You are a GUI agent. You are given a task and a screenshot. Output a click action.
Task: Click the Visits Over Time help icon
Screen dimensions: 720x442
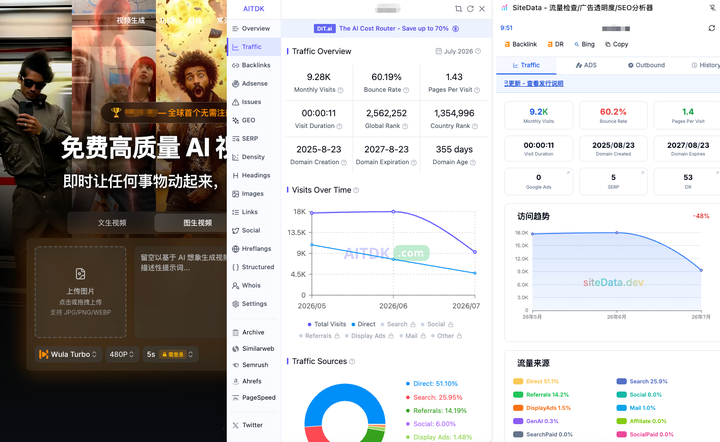356,190
